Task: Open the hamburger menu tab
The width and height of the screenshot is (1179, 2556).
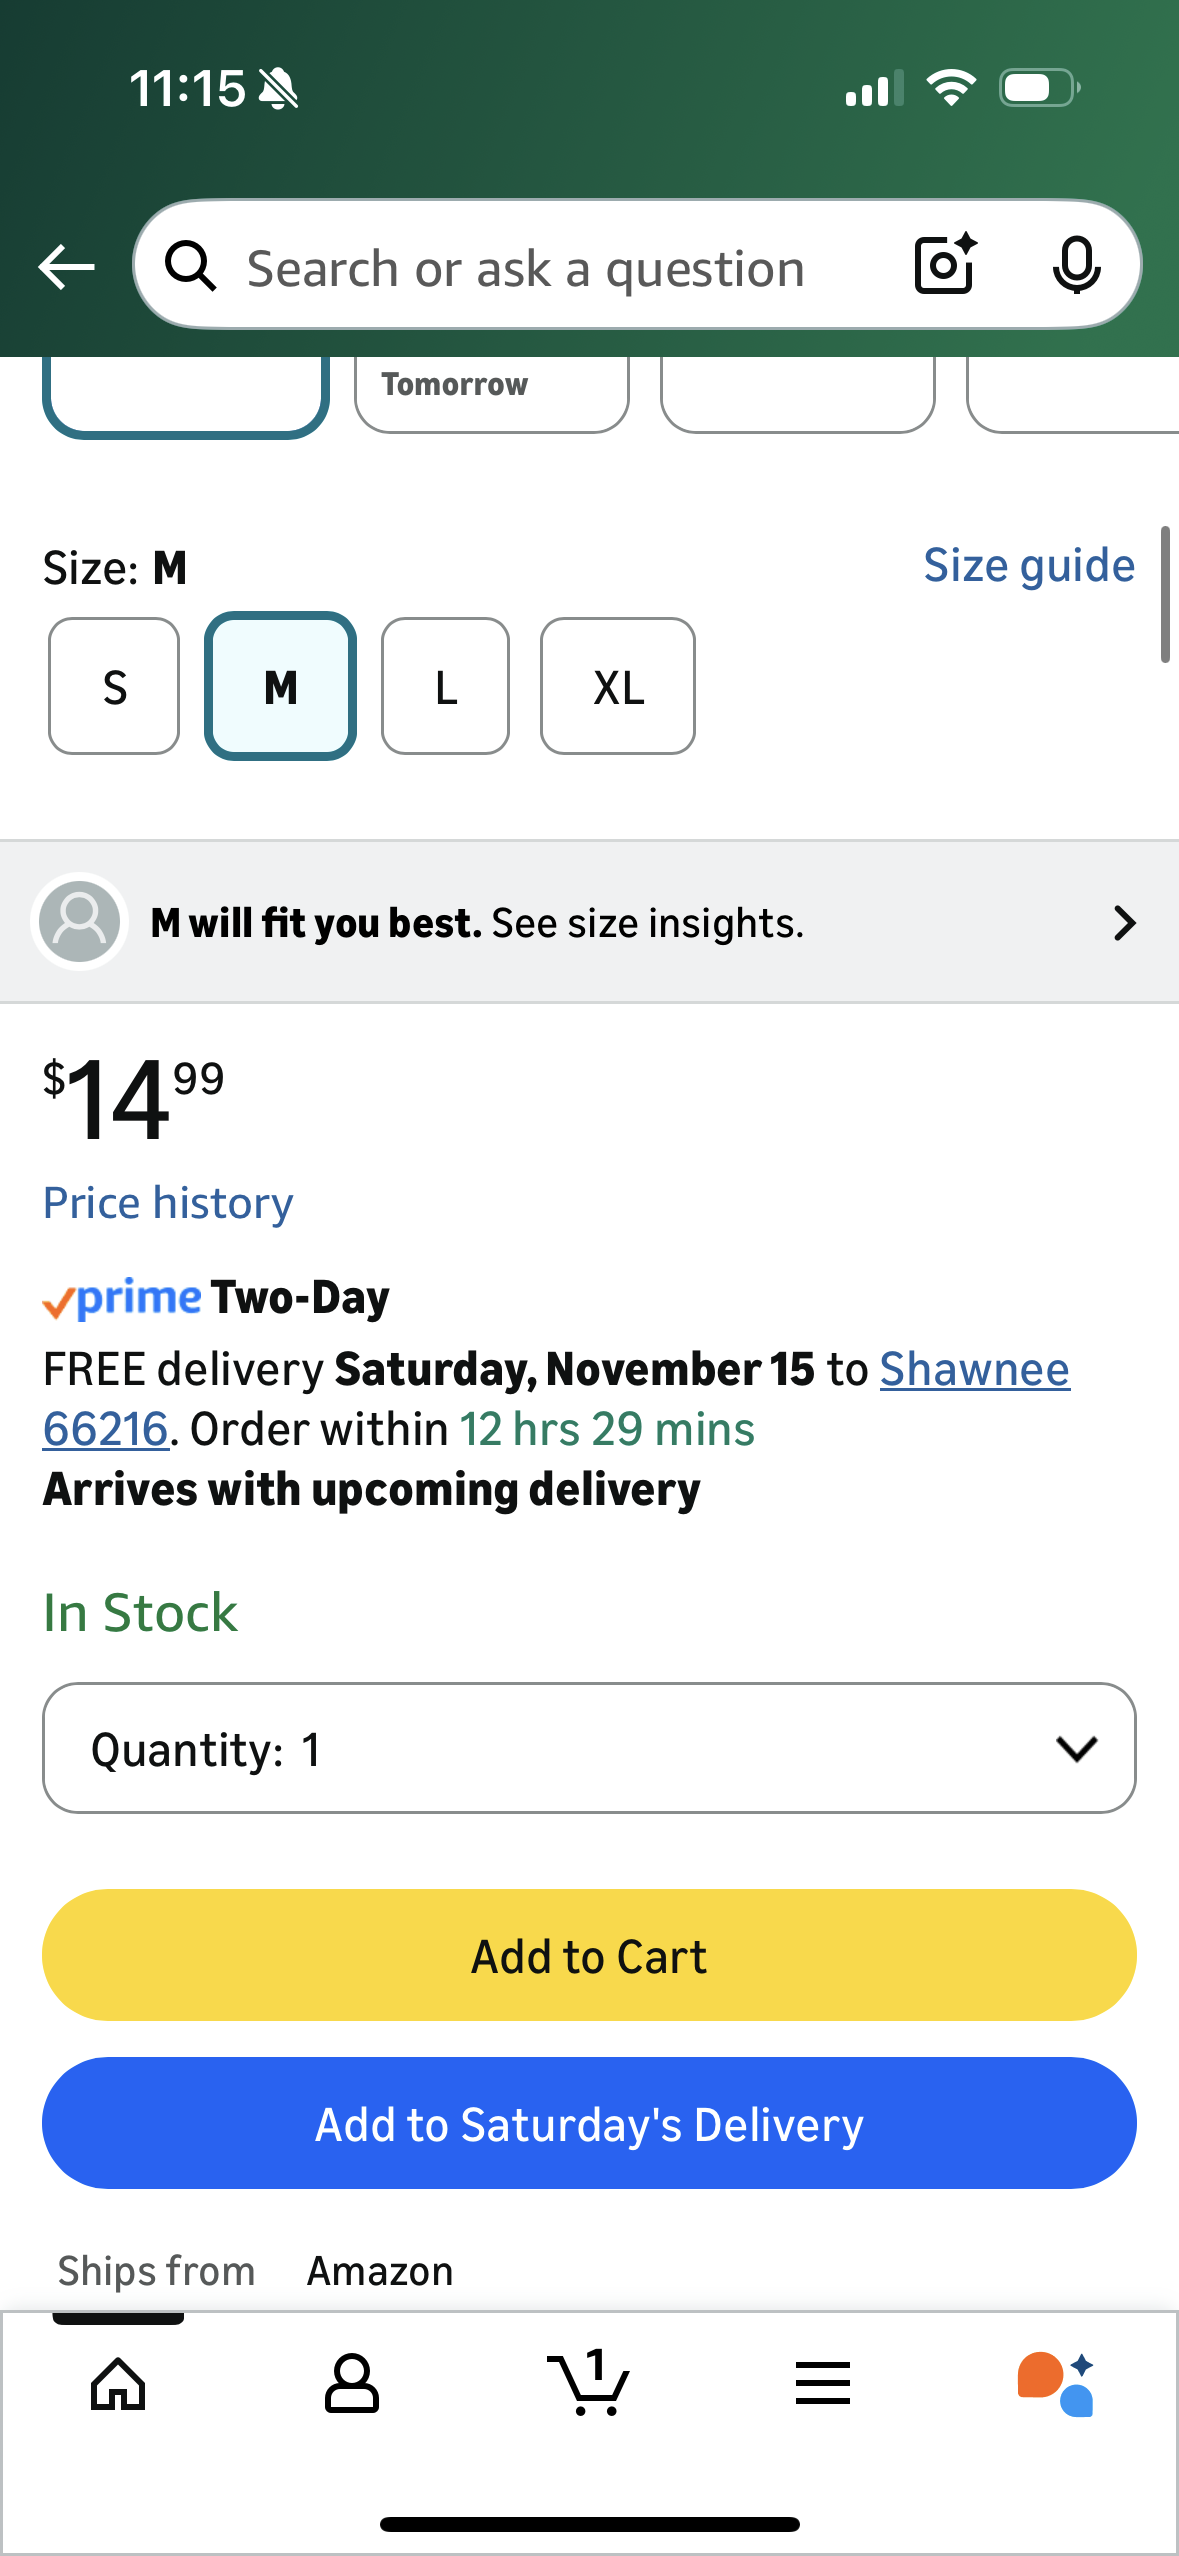Action: point(823,2384)
